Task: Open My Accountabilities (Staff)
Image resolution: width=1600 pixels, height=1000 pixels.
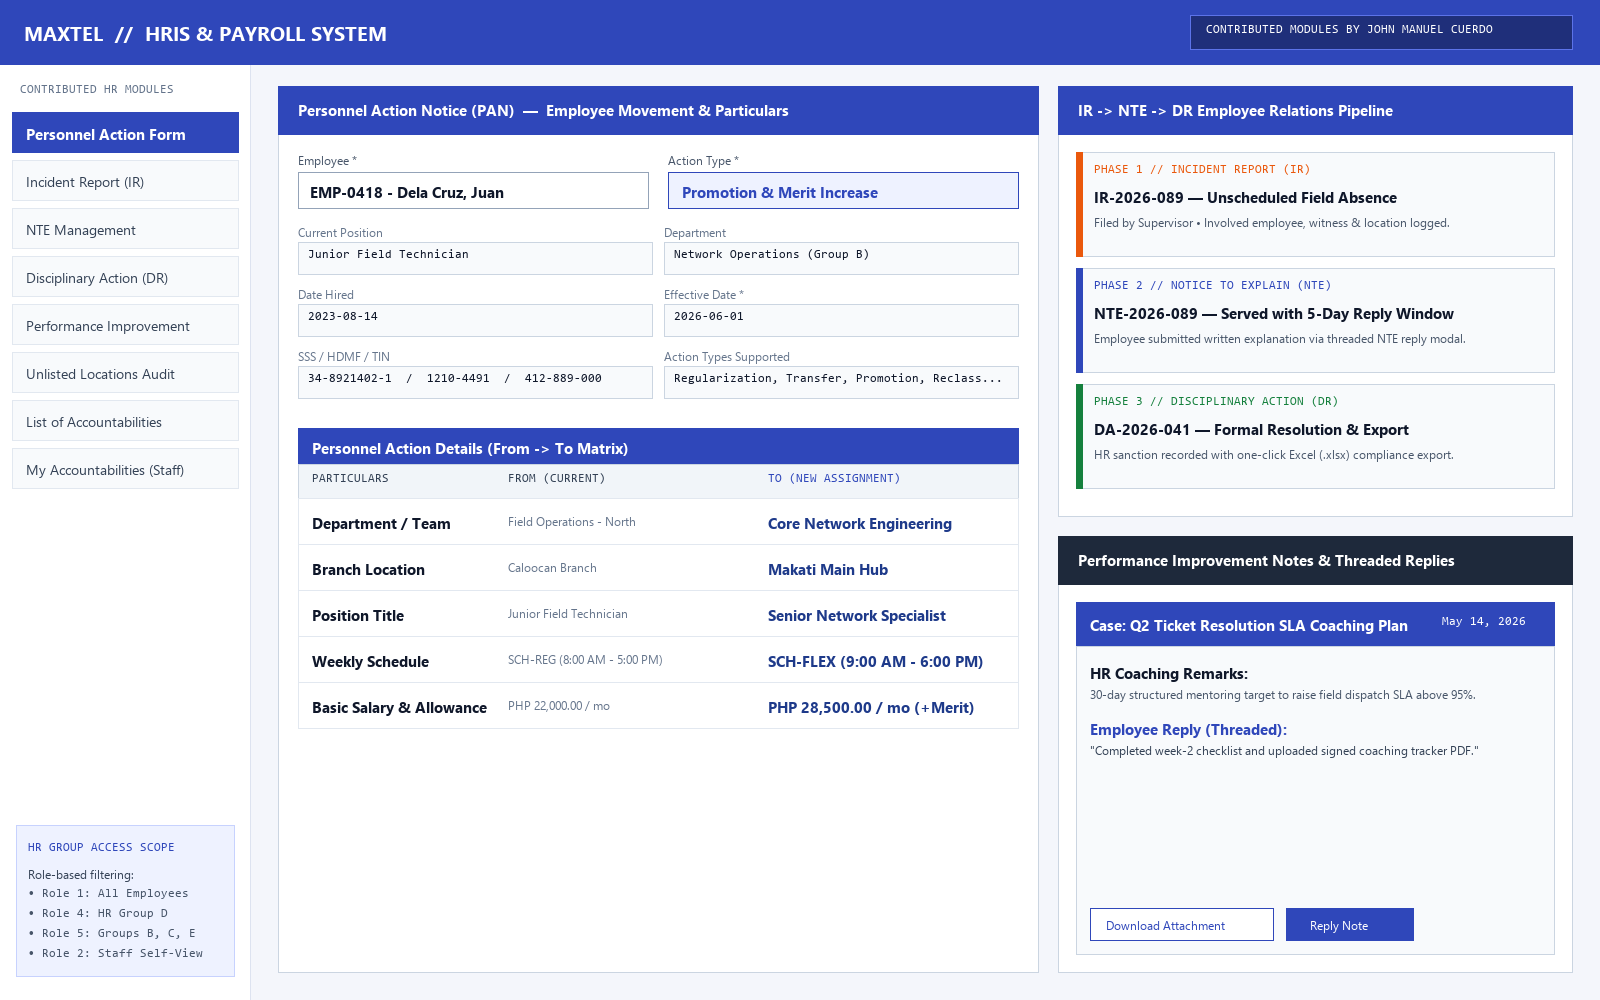Action: (x=125, y=469)
